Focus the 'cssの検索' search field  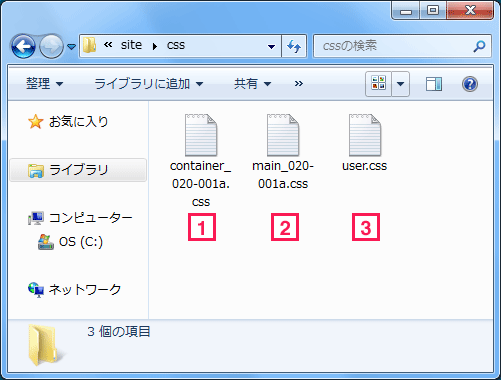[x=402, y=46]
